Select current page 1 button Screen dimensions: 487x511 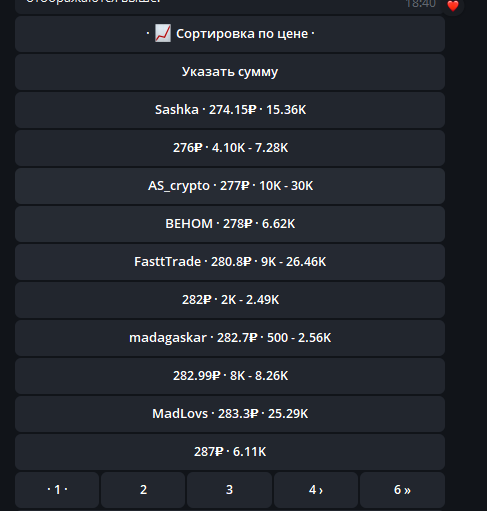pyautogui.click(x=57, y=490)
